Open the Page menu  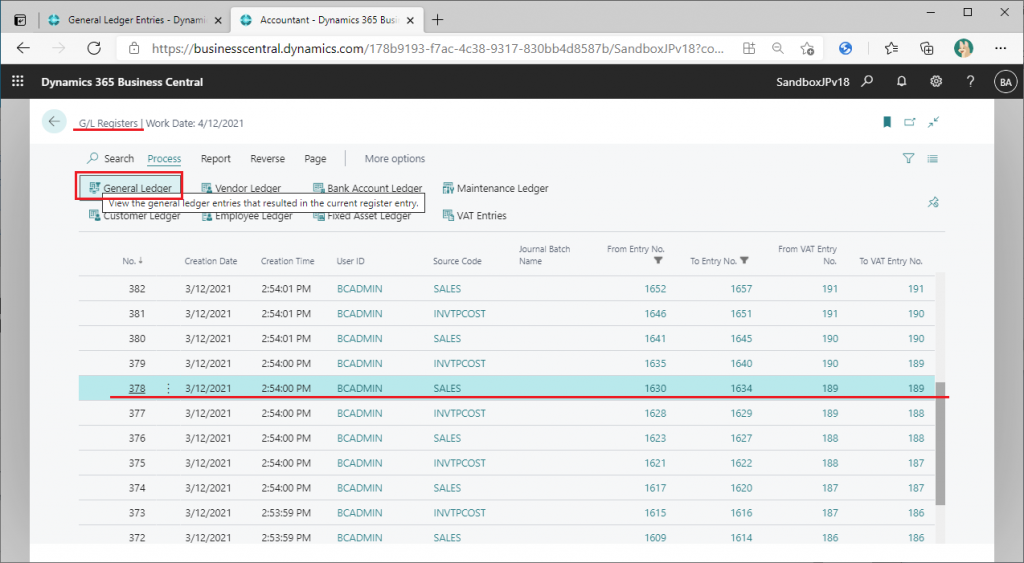coord(315,159)
